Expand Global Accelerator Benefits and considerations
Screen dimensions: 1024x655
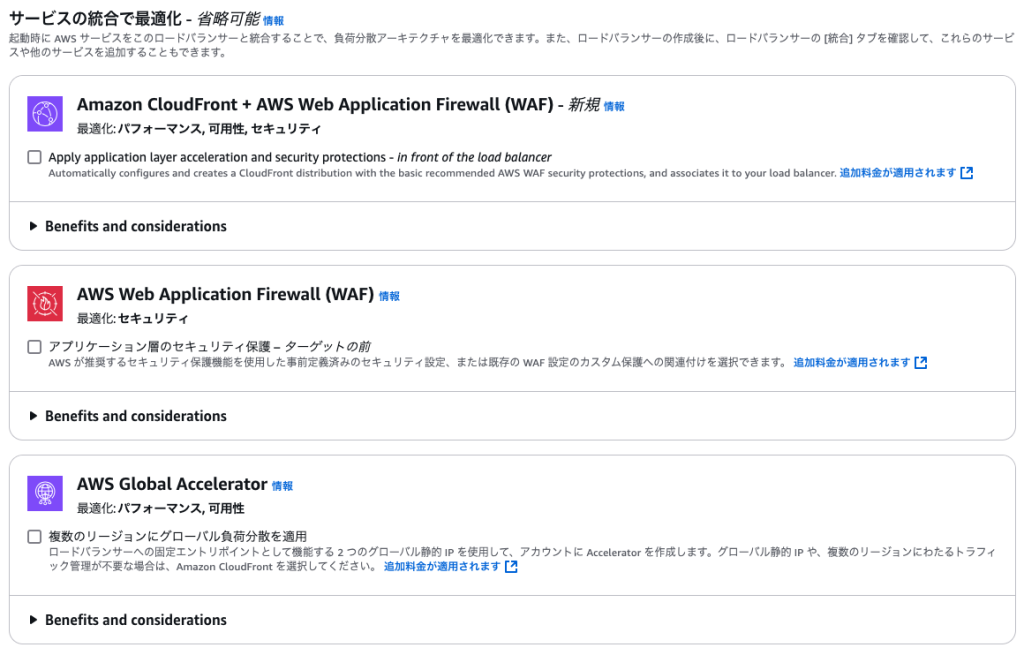pos(129,620)
